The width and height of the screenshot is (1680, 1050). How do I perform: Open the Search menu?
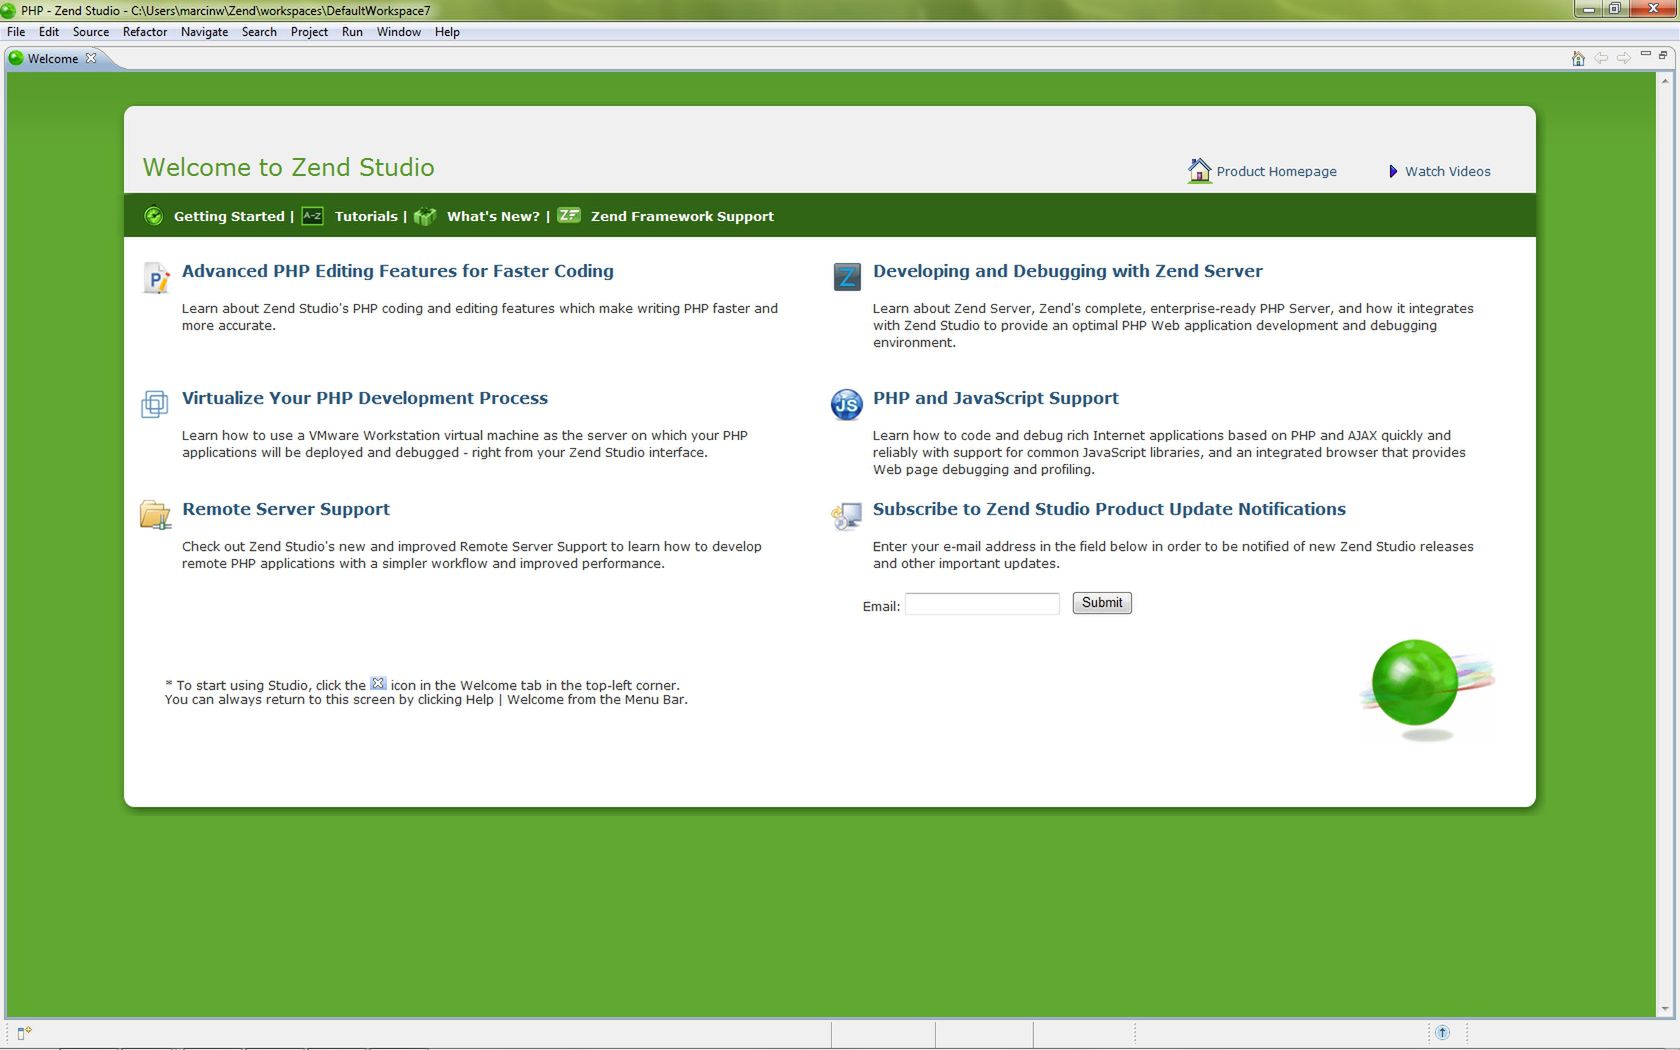pyautogui.click(x=259, y=32)
